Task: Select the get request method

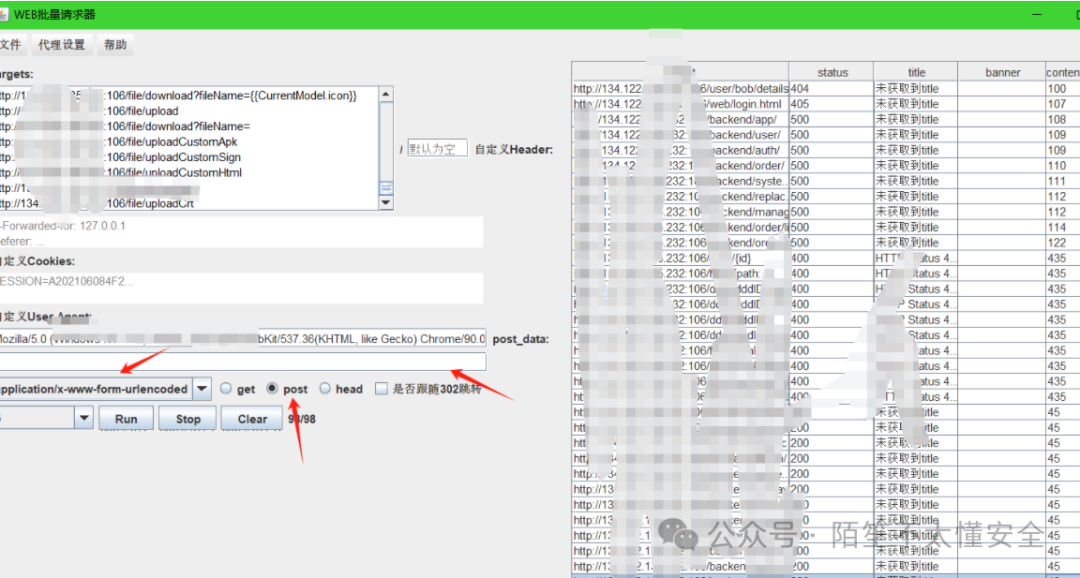Action: [x=225, y=389]
